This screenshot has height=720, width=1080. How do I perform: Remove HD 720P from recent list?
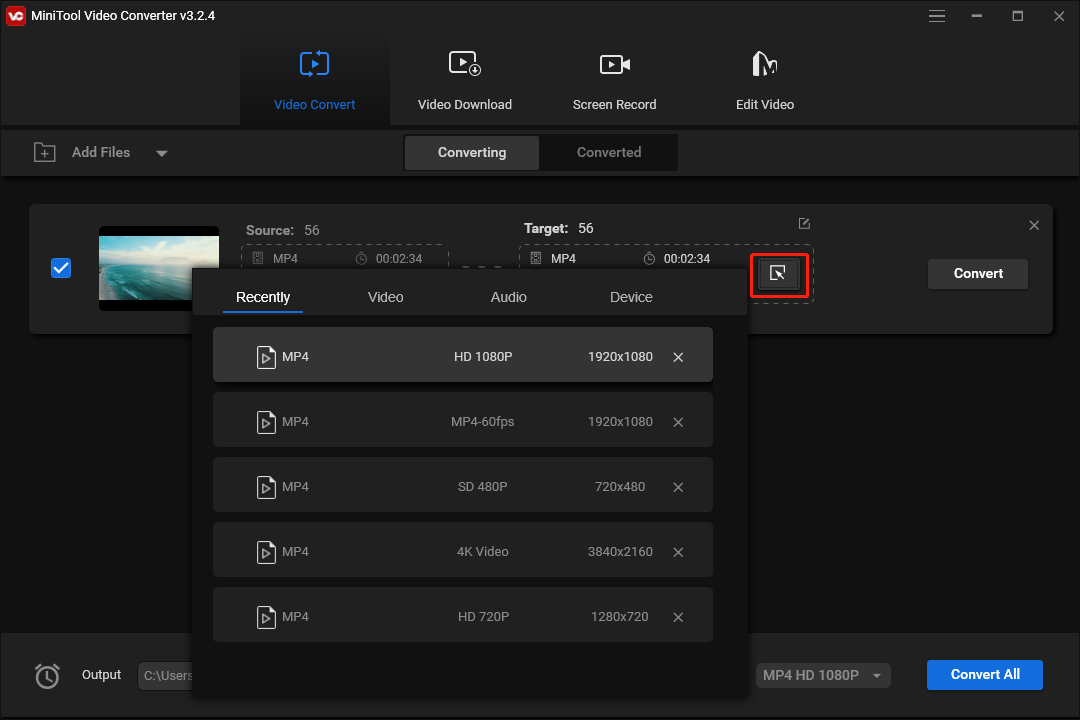678,617
